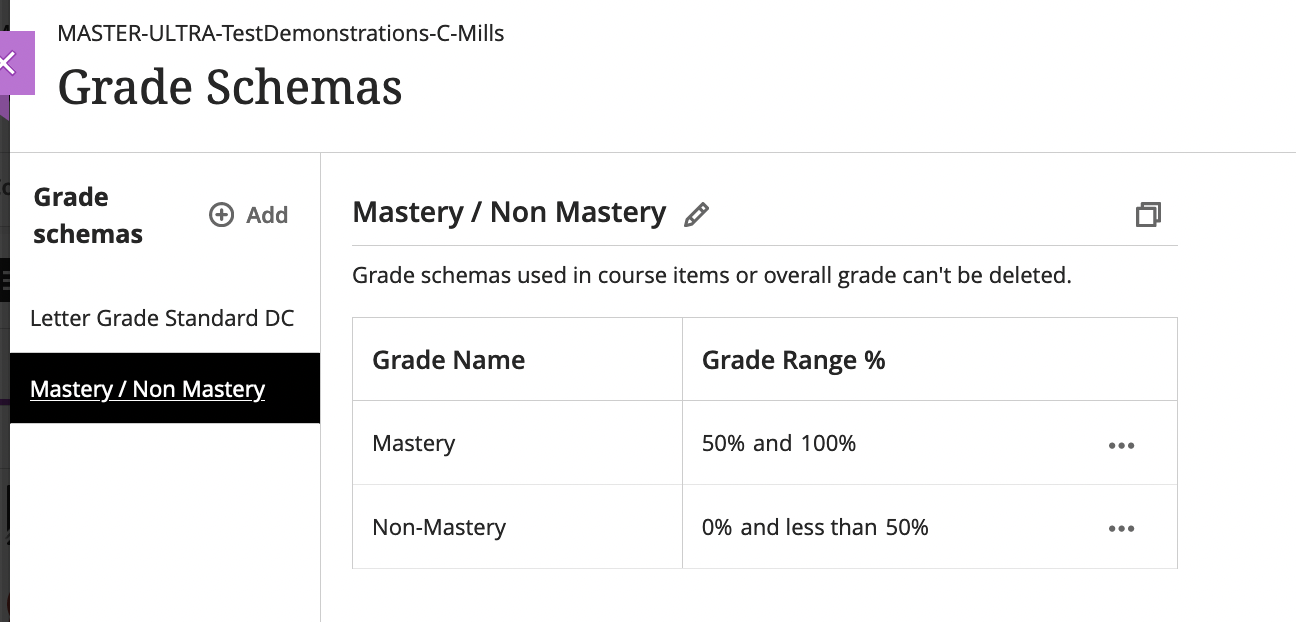The image size is (1296, 622).
Task: Click the MASTER-ULTRA-TestDemonstrations-C-Mills course title
Action: click(281, 33)
